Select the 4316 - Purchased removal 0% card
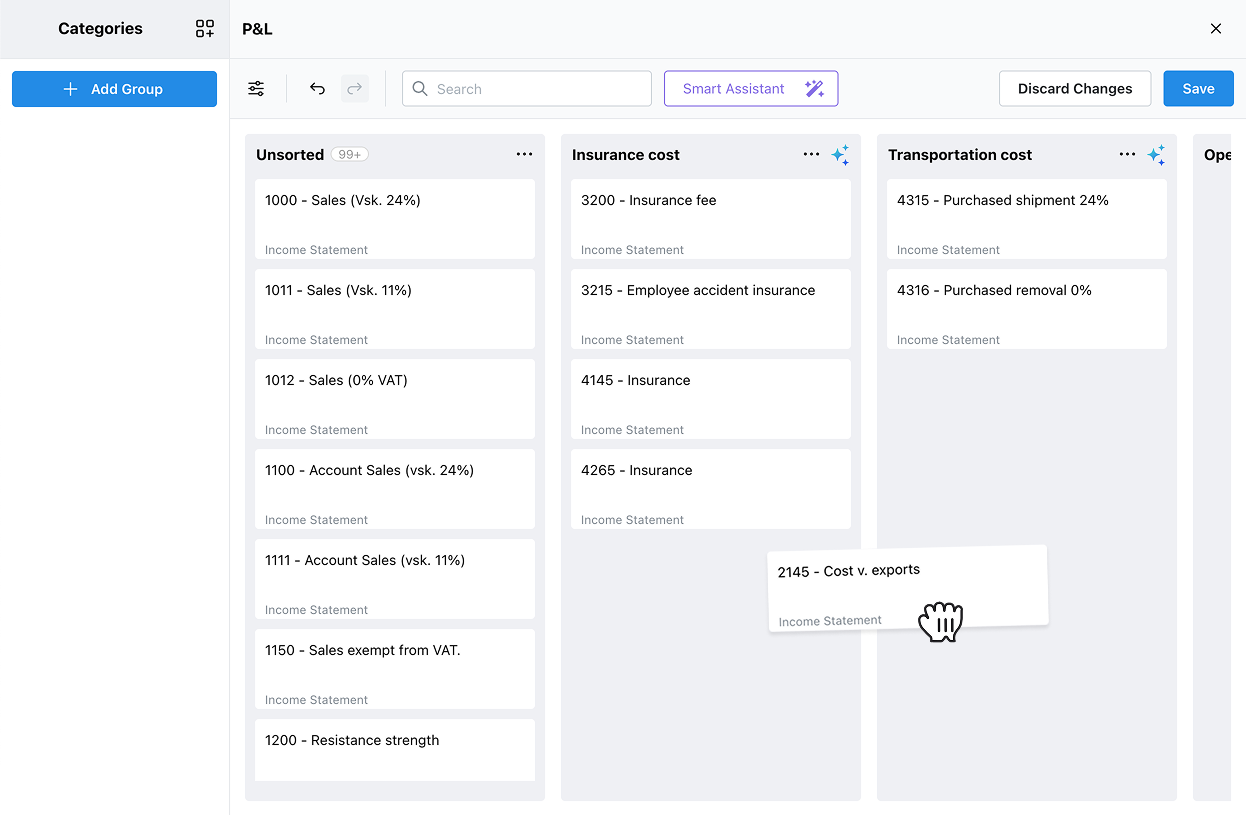The width and height of the screenshot is (1246, 815). [1027, 309]
